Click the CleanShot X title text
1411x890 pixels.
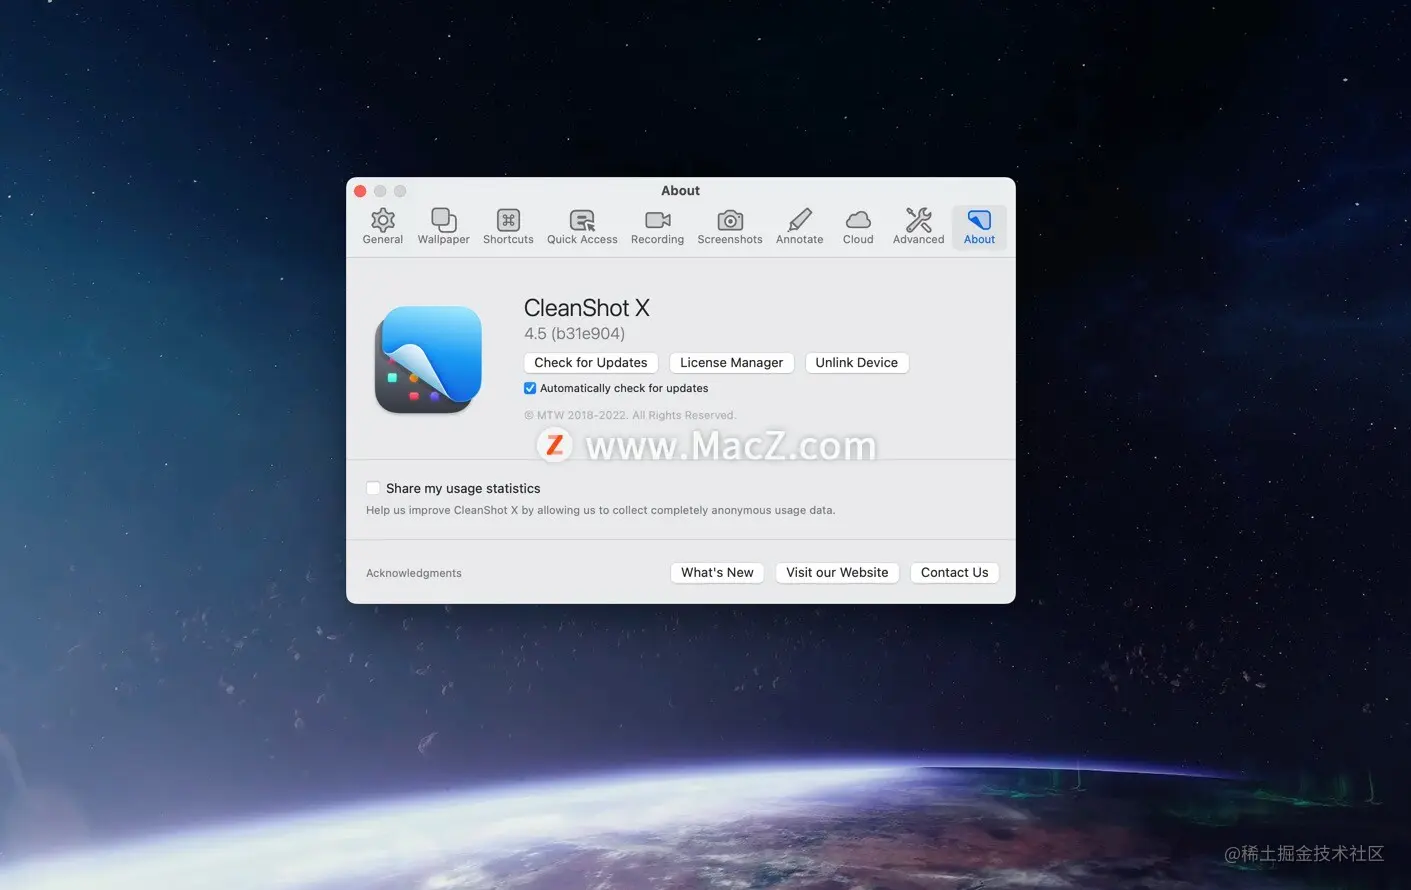click(x=587, y=308)
